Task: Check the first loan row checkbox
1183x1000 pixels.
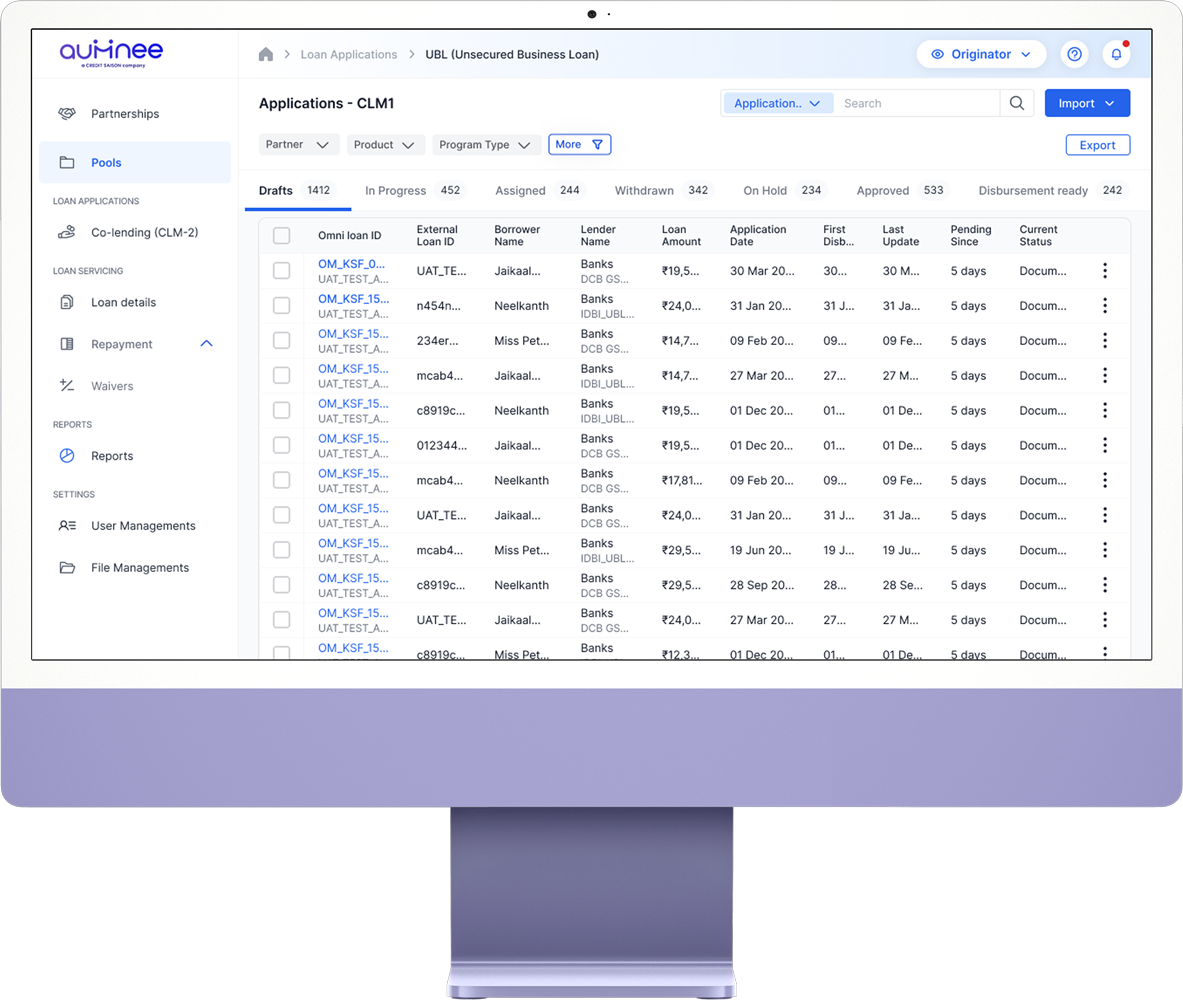Action: (282, 271)
